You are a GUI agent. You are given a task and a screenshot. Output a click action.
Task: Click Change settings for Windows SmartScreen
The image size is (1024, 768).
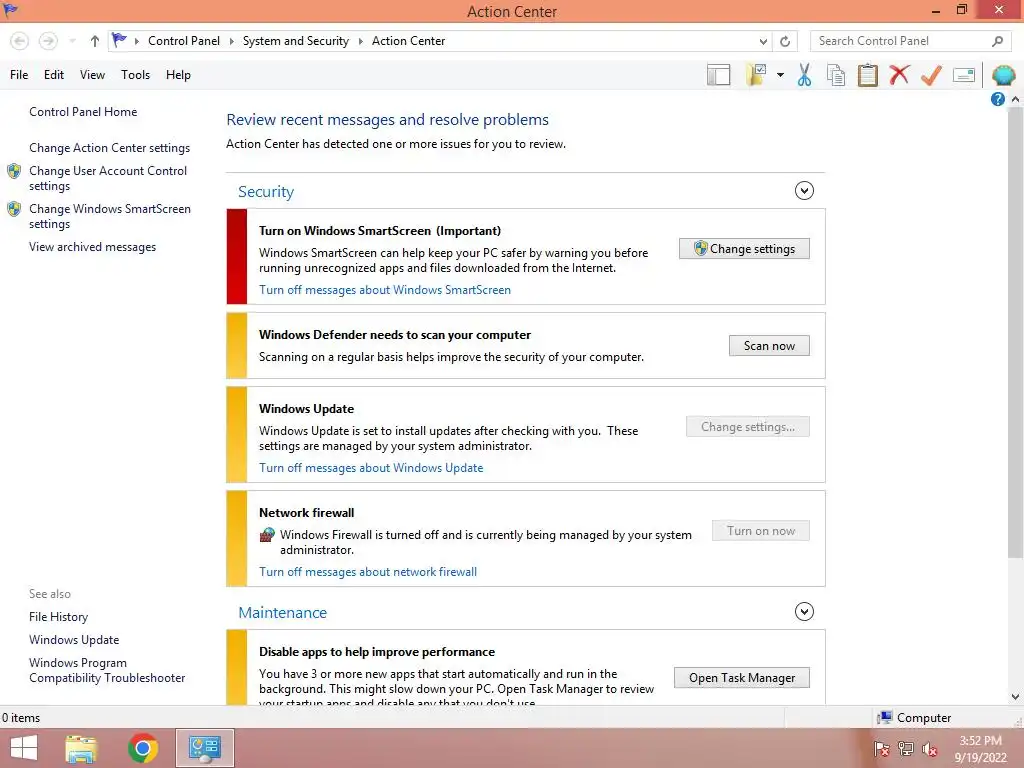click(744, 249)
